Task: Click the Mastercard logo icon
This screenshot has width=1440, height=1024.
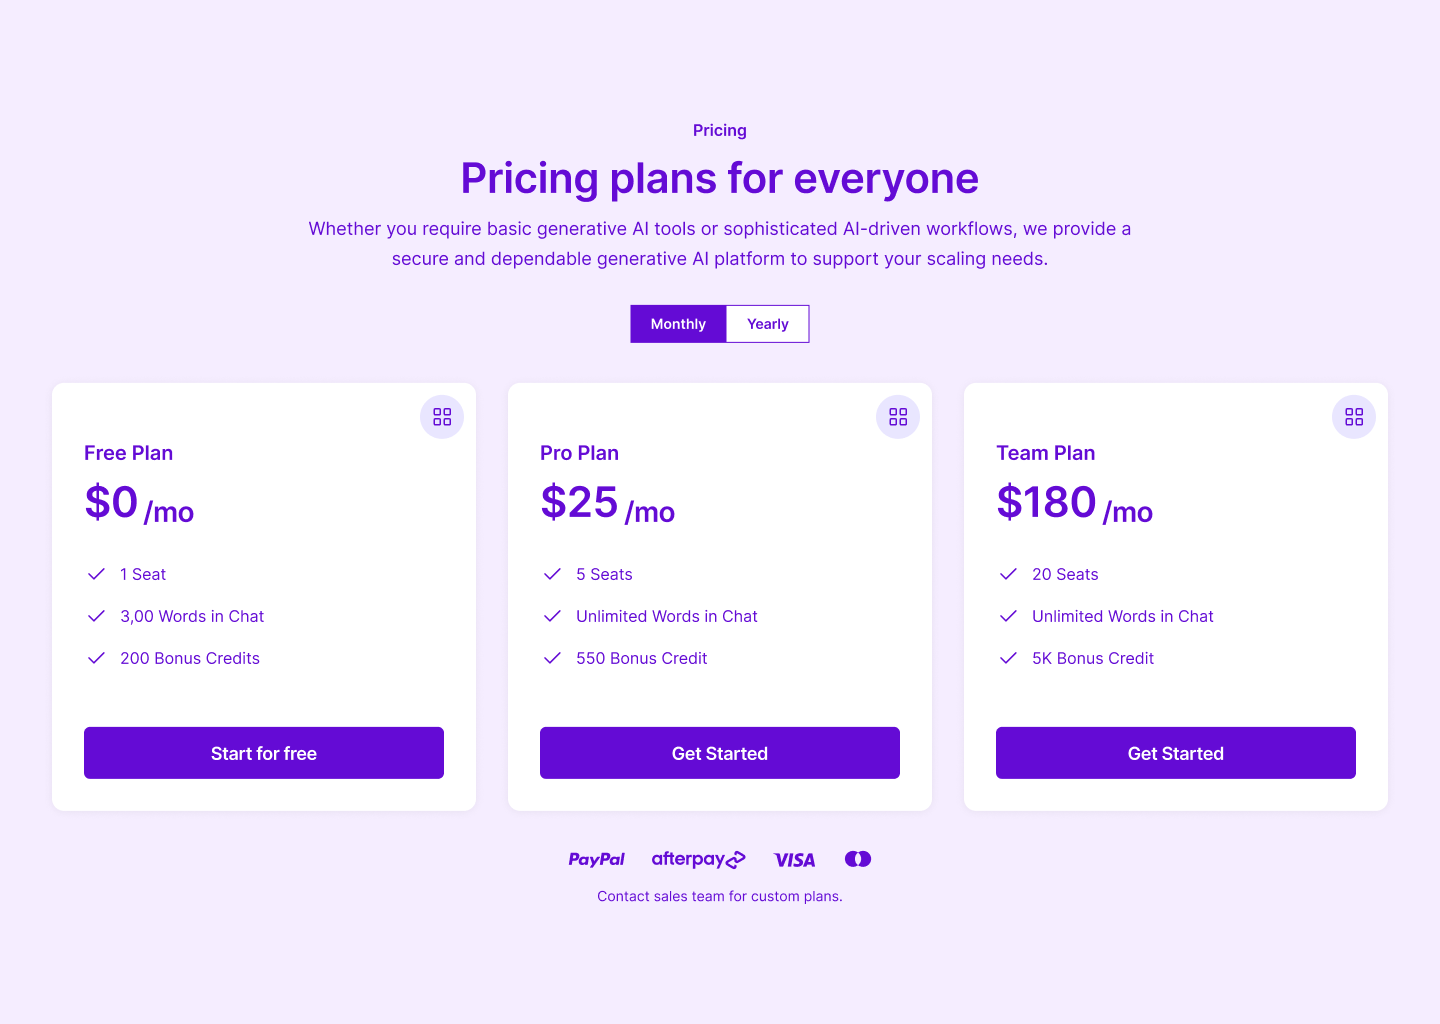Action: pyautogui.click(x=858, y=859)
